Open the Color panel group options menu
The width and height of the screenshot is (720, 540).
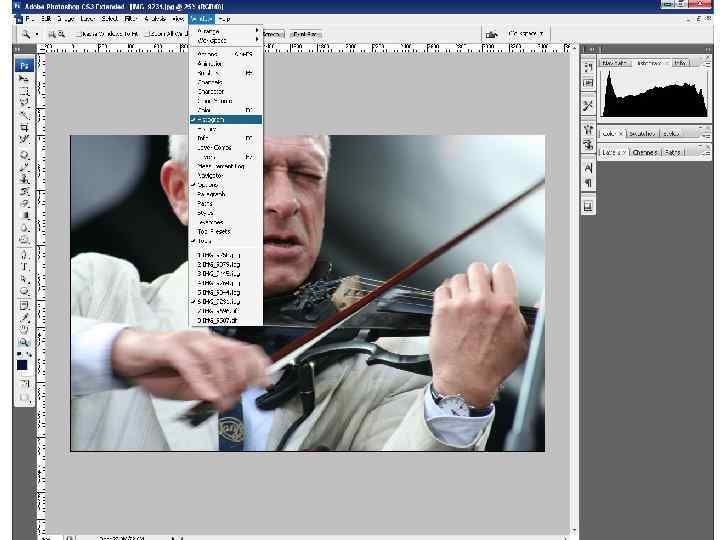point(707,134)
